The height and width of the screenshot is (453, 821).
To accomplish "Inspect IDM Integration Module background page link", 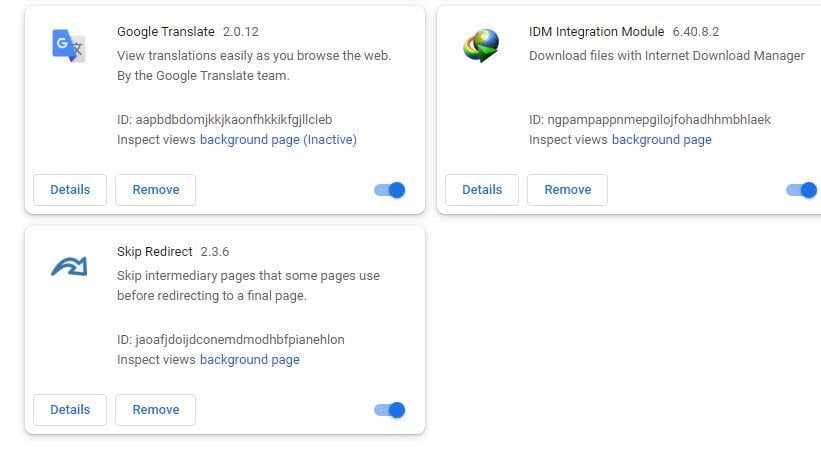I will click(662, 140).
